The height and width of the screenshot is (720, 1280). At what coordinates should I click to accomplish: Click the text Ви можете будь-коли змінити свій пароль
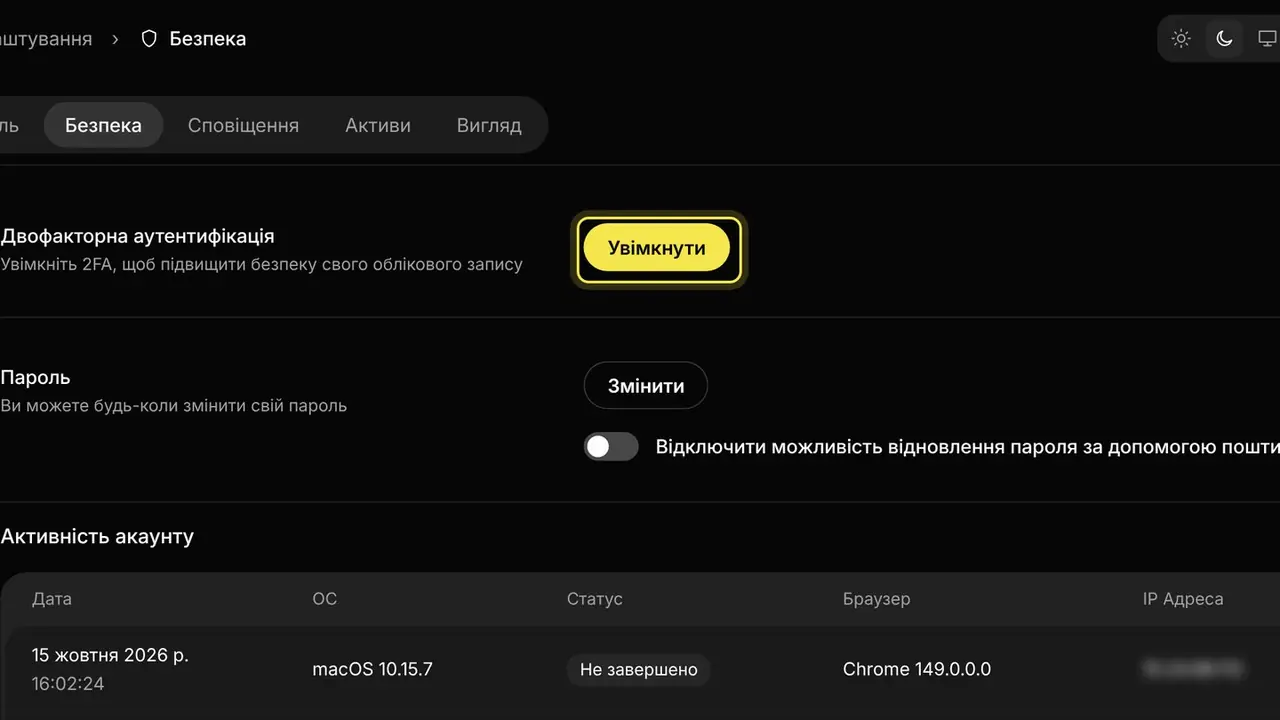[x=174, y=406]
